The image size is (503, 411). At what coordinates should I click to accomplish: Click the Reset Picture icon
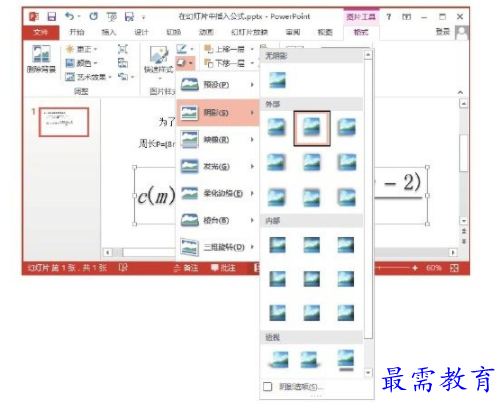pos(123,77)
